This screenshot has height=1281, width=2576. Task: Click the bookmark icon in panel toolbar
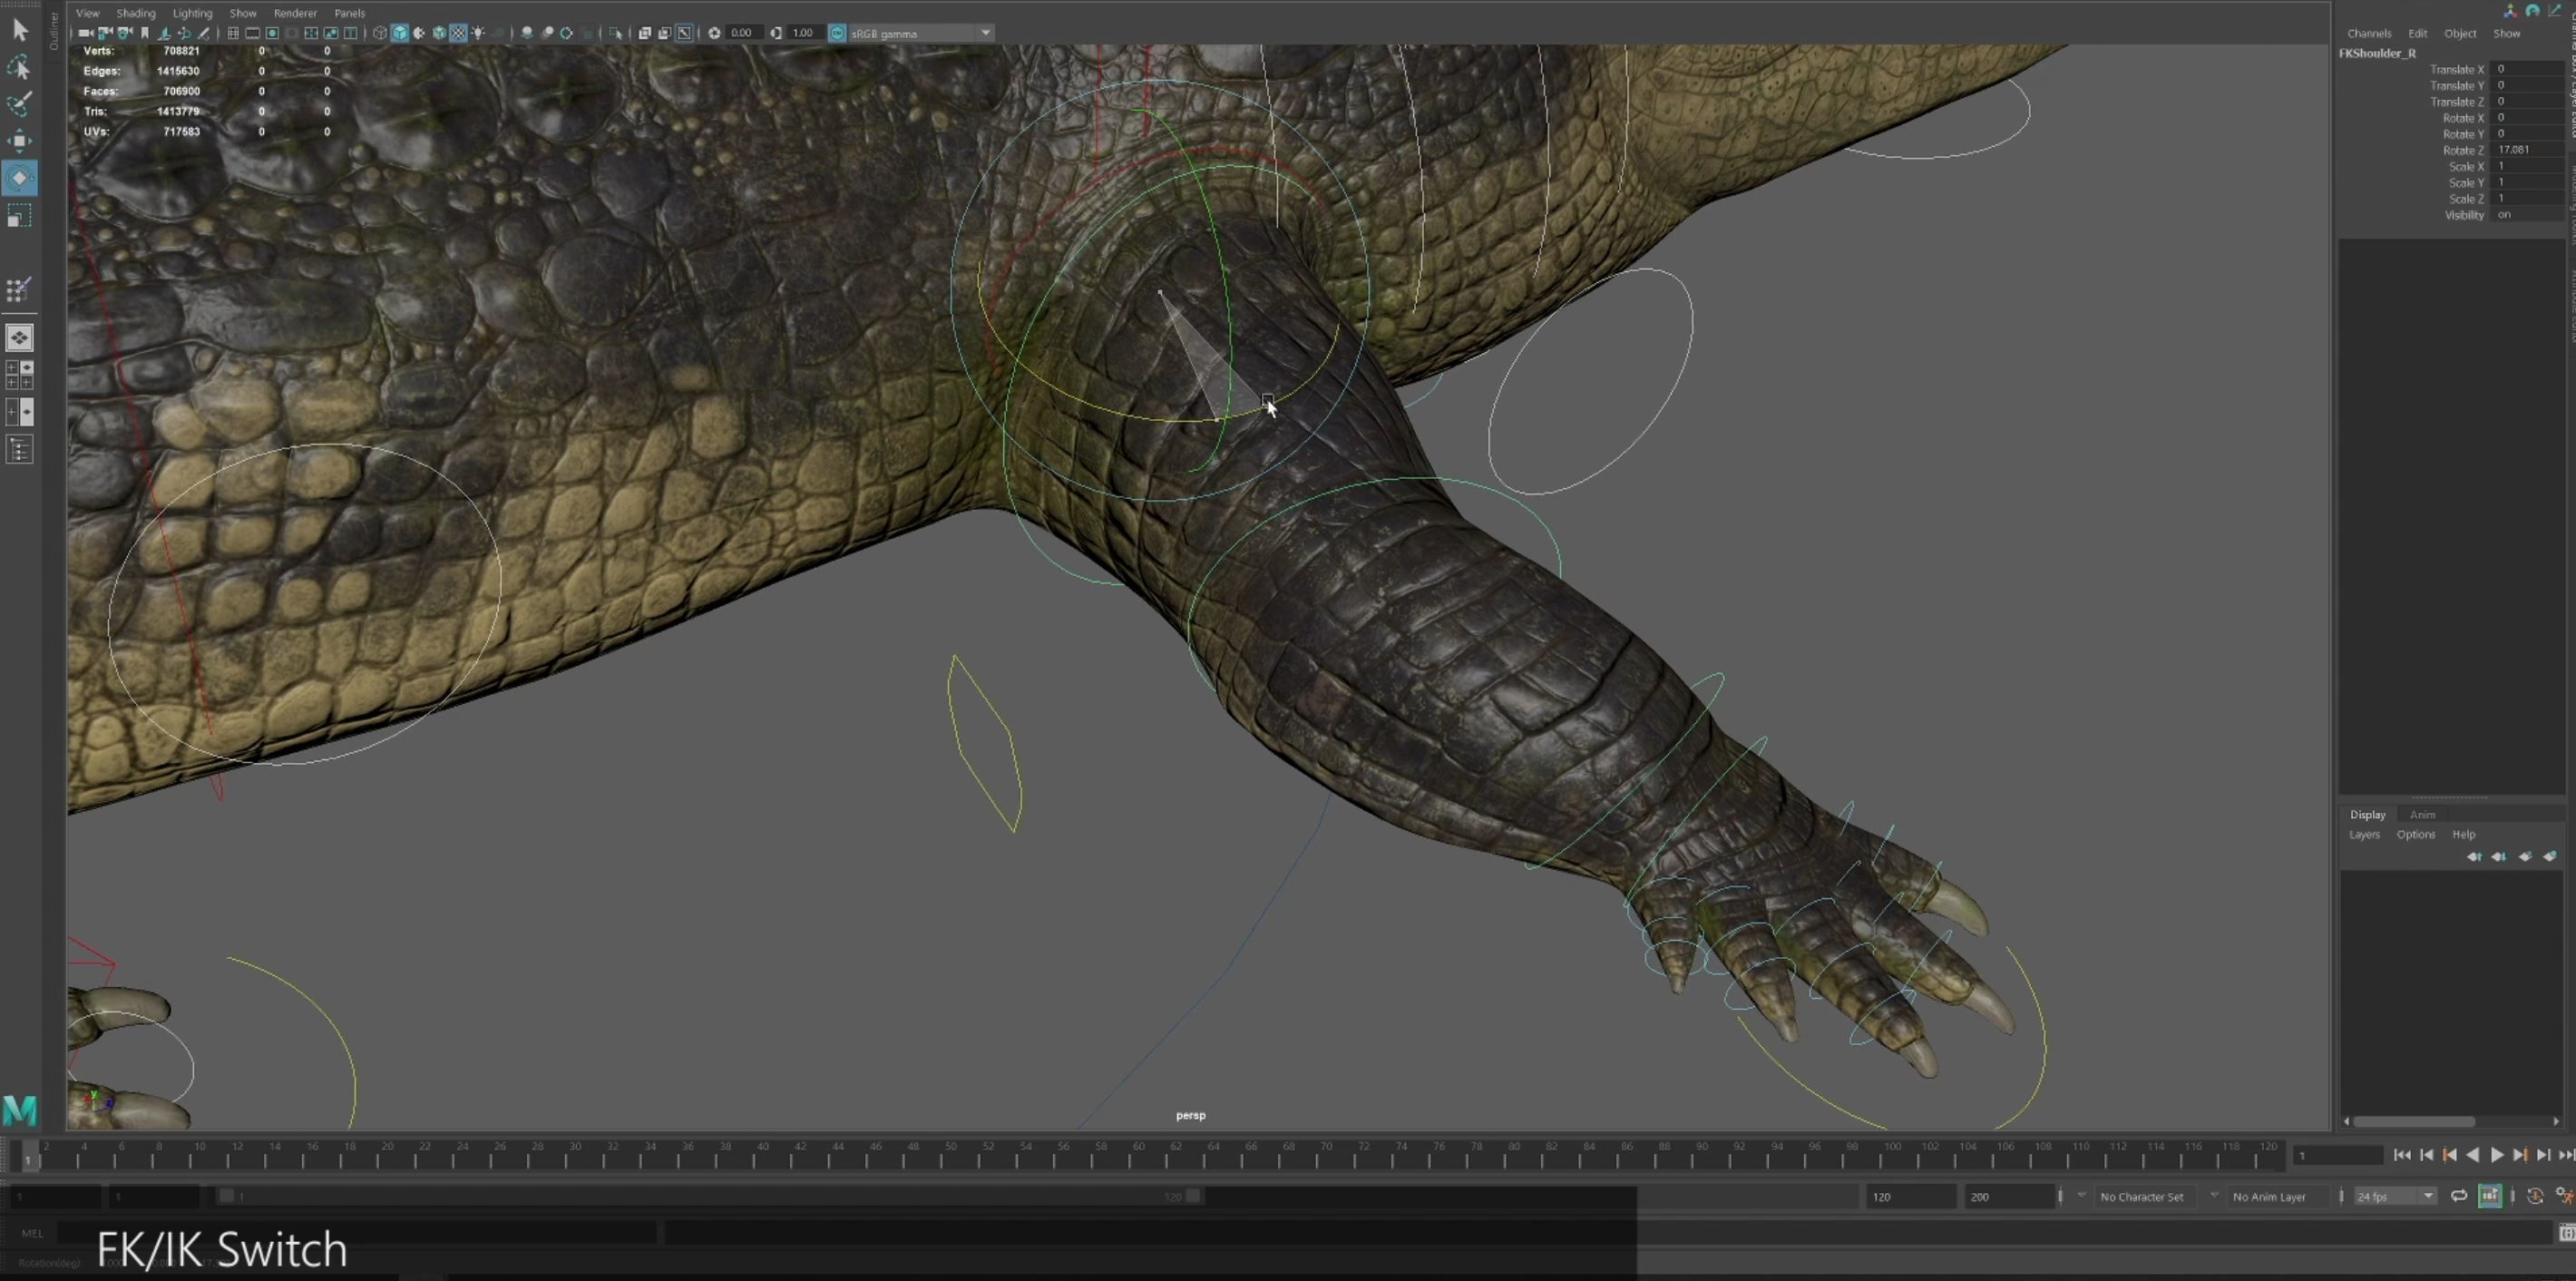[145, 33]
